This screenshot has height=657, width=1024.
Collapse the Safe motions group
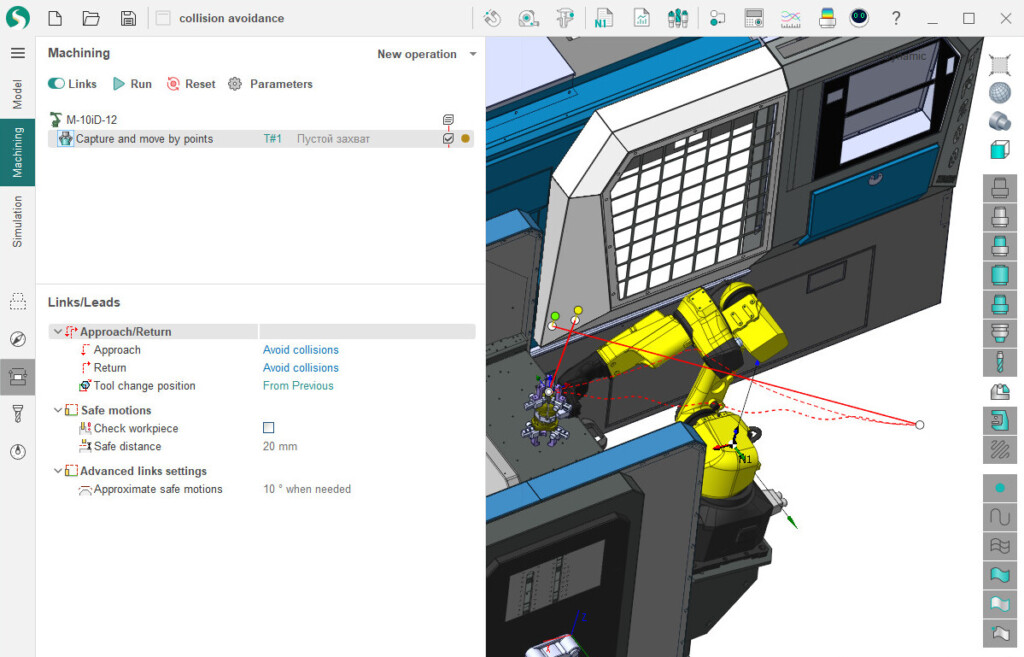pos(57,410)
